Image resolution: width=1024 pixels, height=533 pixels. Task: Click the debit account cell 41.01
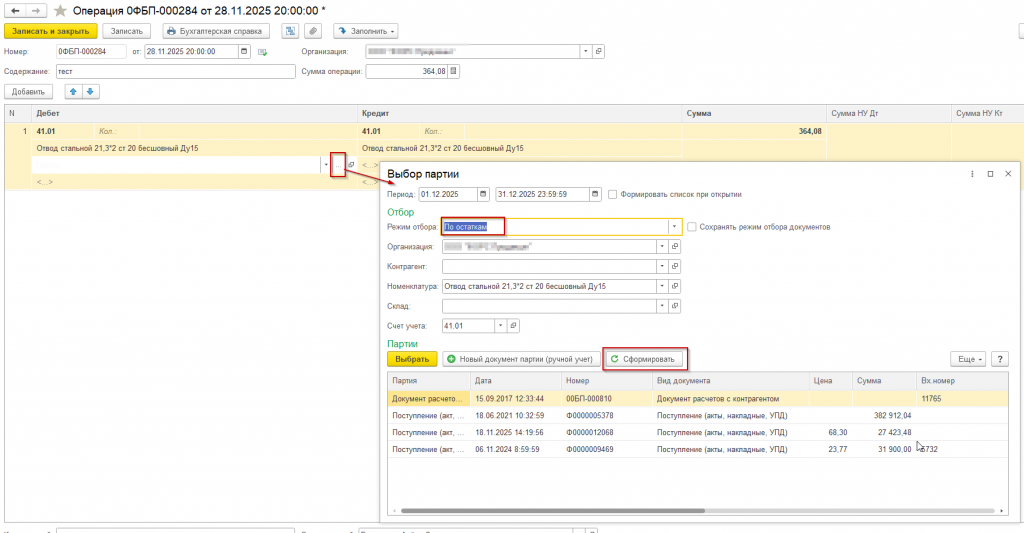click(63, 131)
